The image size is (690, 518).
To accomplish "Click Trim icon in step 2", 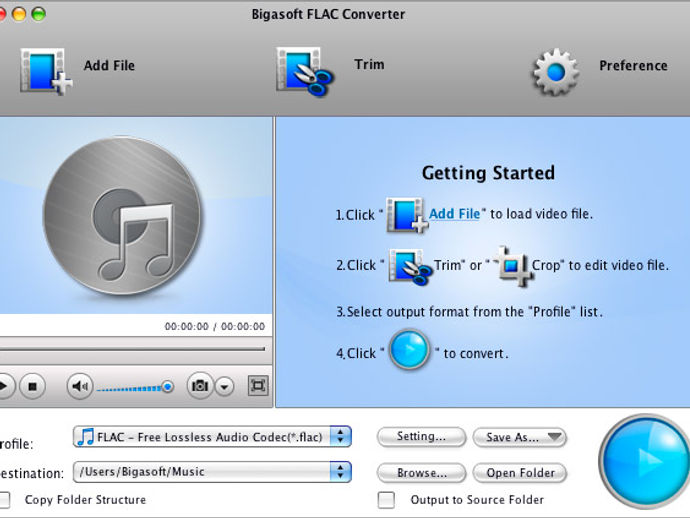I will pyautogui.click(x=410, y=266).
